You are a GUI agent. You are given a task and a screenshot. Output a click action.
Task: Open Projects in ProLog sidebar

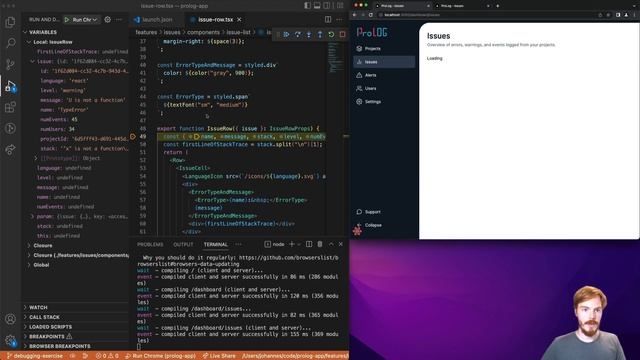(384, 49)
